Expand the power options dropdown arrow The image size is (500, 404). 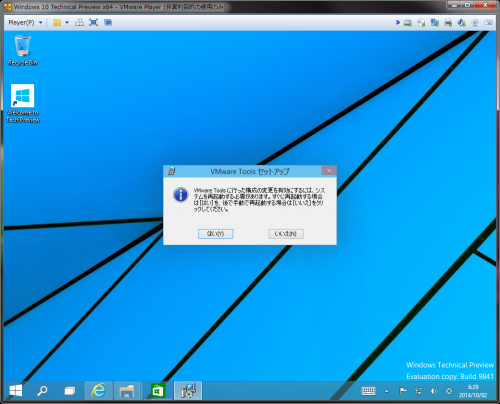pyautogui.click(x=67, y=23)
